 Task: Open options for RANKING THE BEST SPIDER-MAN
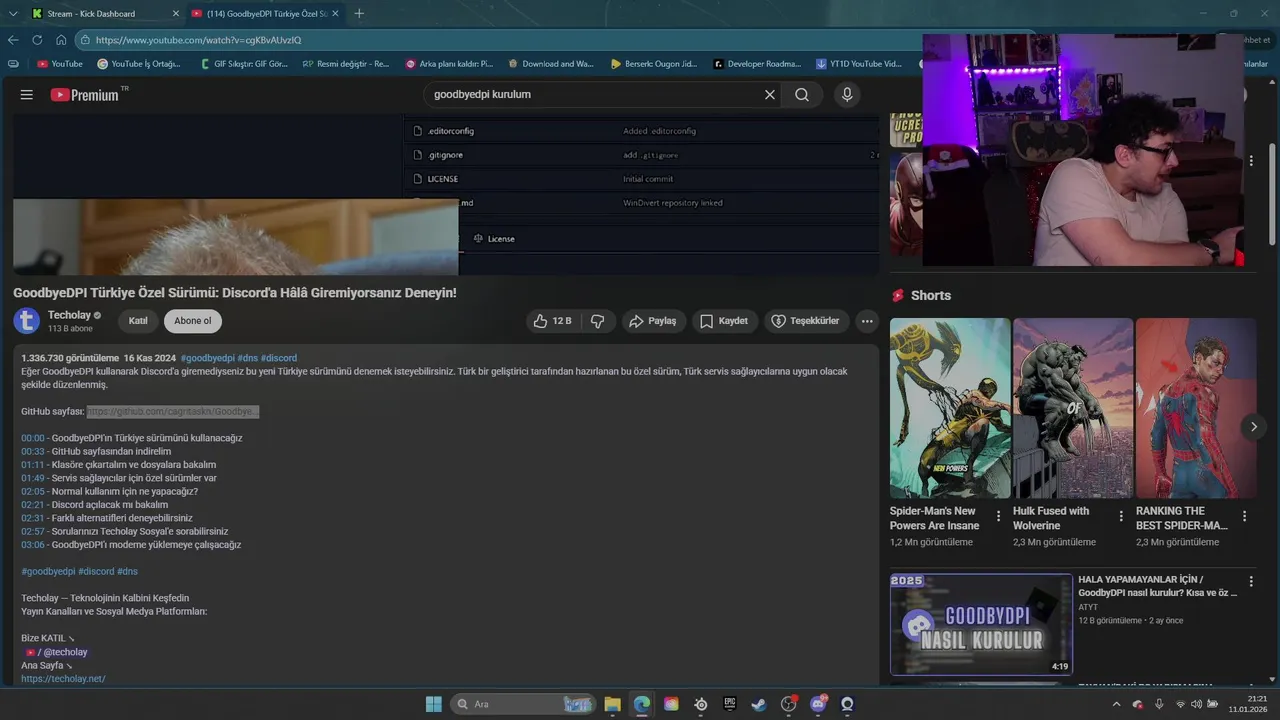coord(1244,517)
